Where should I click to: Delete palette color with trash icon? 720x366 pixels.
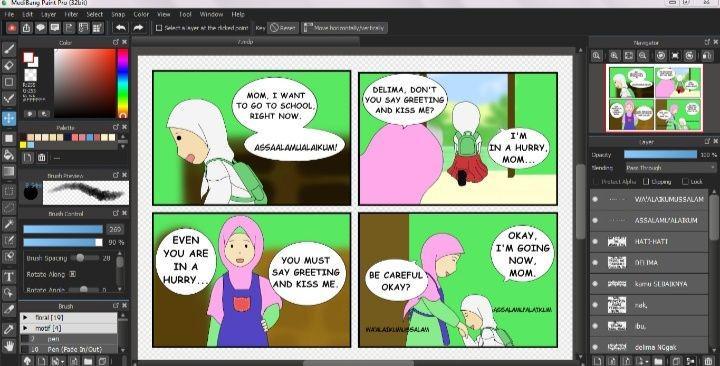click(42, 158)
